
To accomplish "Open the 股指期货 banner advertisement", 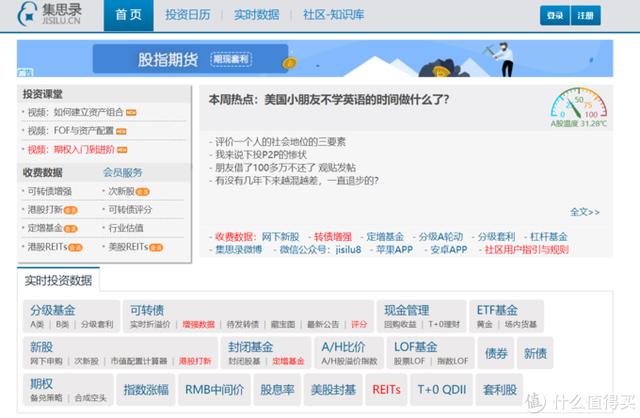I will point(315,58).
